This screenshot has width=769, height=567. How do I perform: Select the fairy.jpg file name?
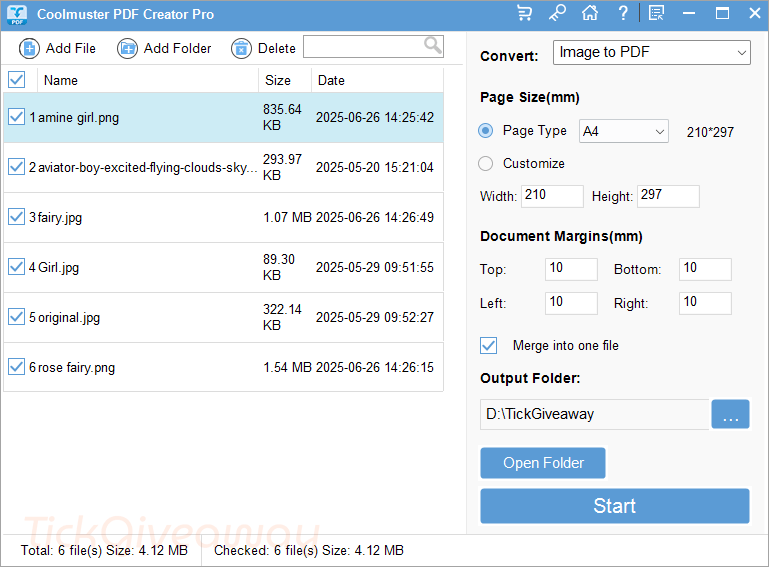(60, 217)
